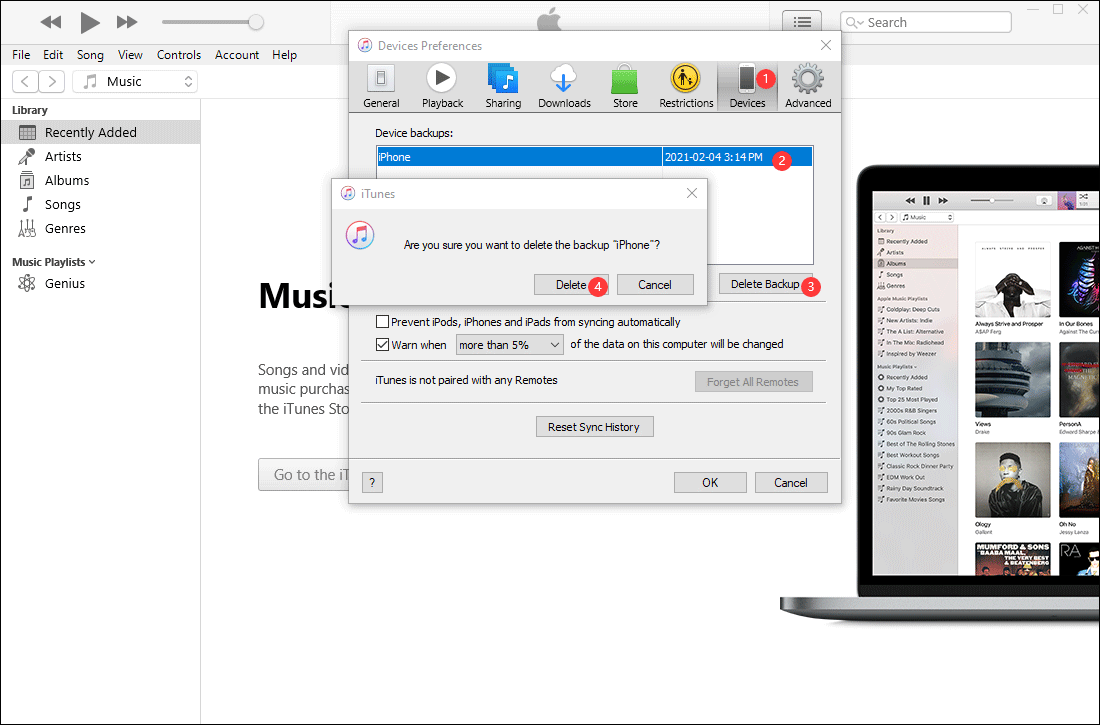Open the Store preferences tab

pos(625,86)
